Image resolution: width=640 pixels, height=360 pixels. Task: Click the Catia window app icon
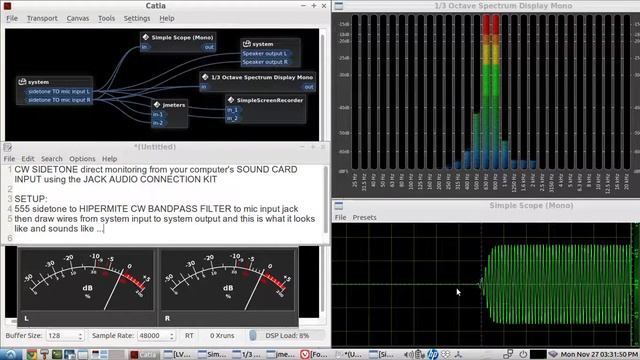(7, 6)
